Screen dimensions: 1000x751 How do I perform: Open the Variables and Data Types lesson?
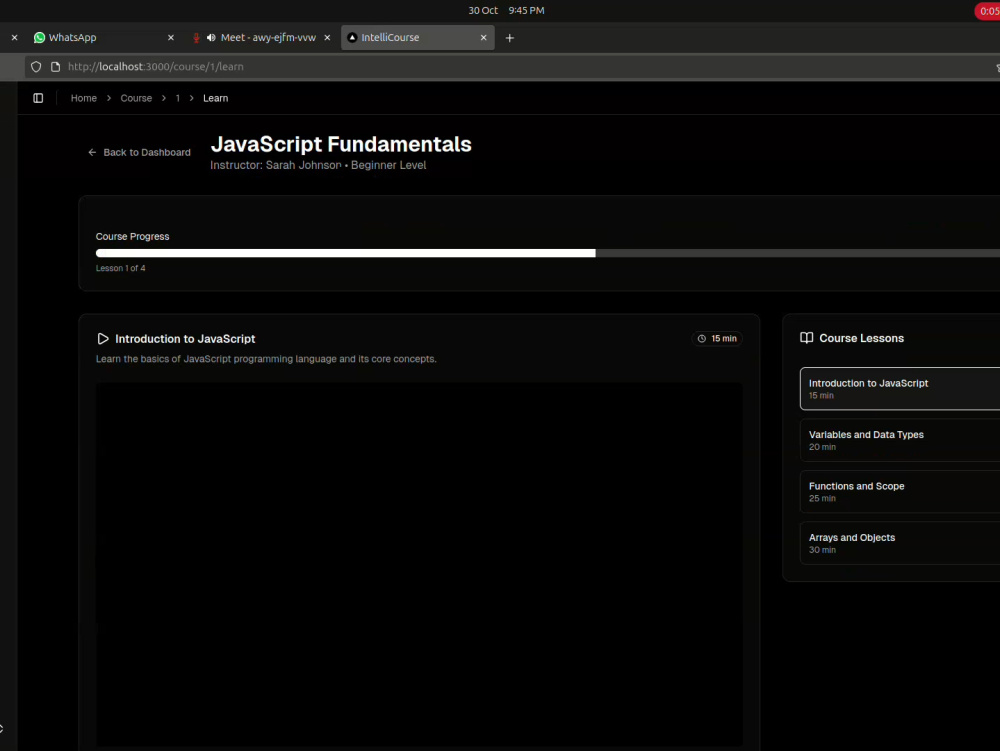click(900, 440)
